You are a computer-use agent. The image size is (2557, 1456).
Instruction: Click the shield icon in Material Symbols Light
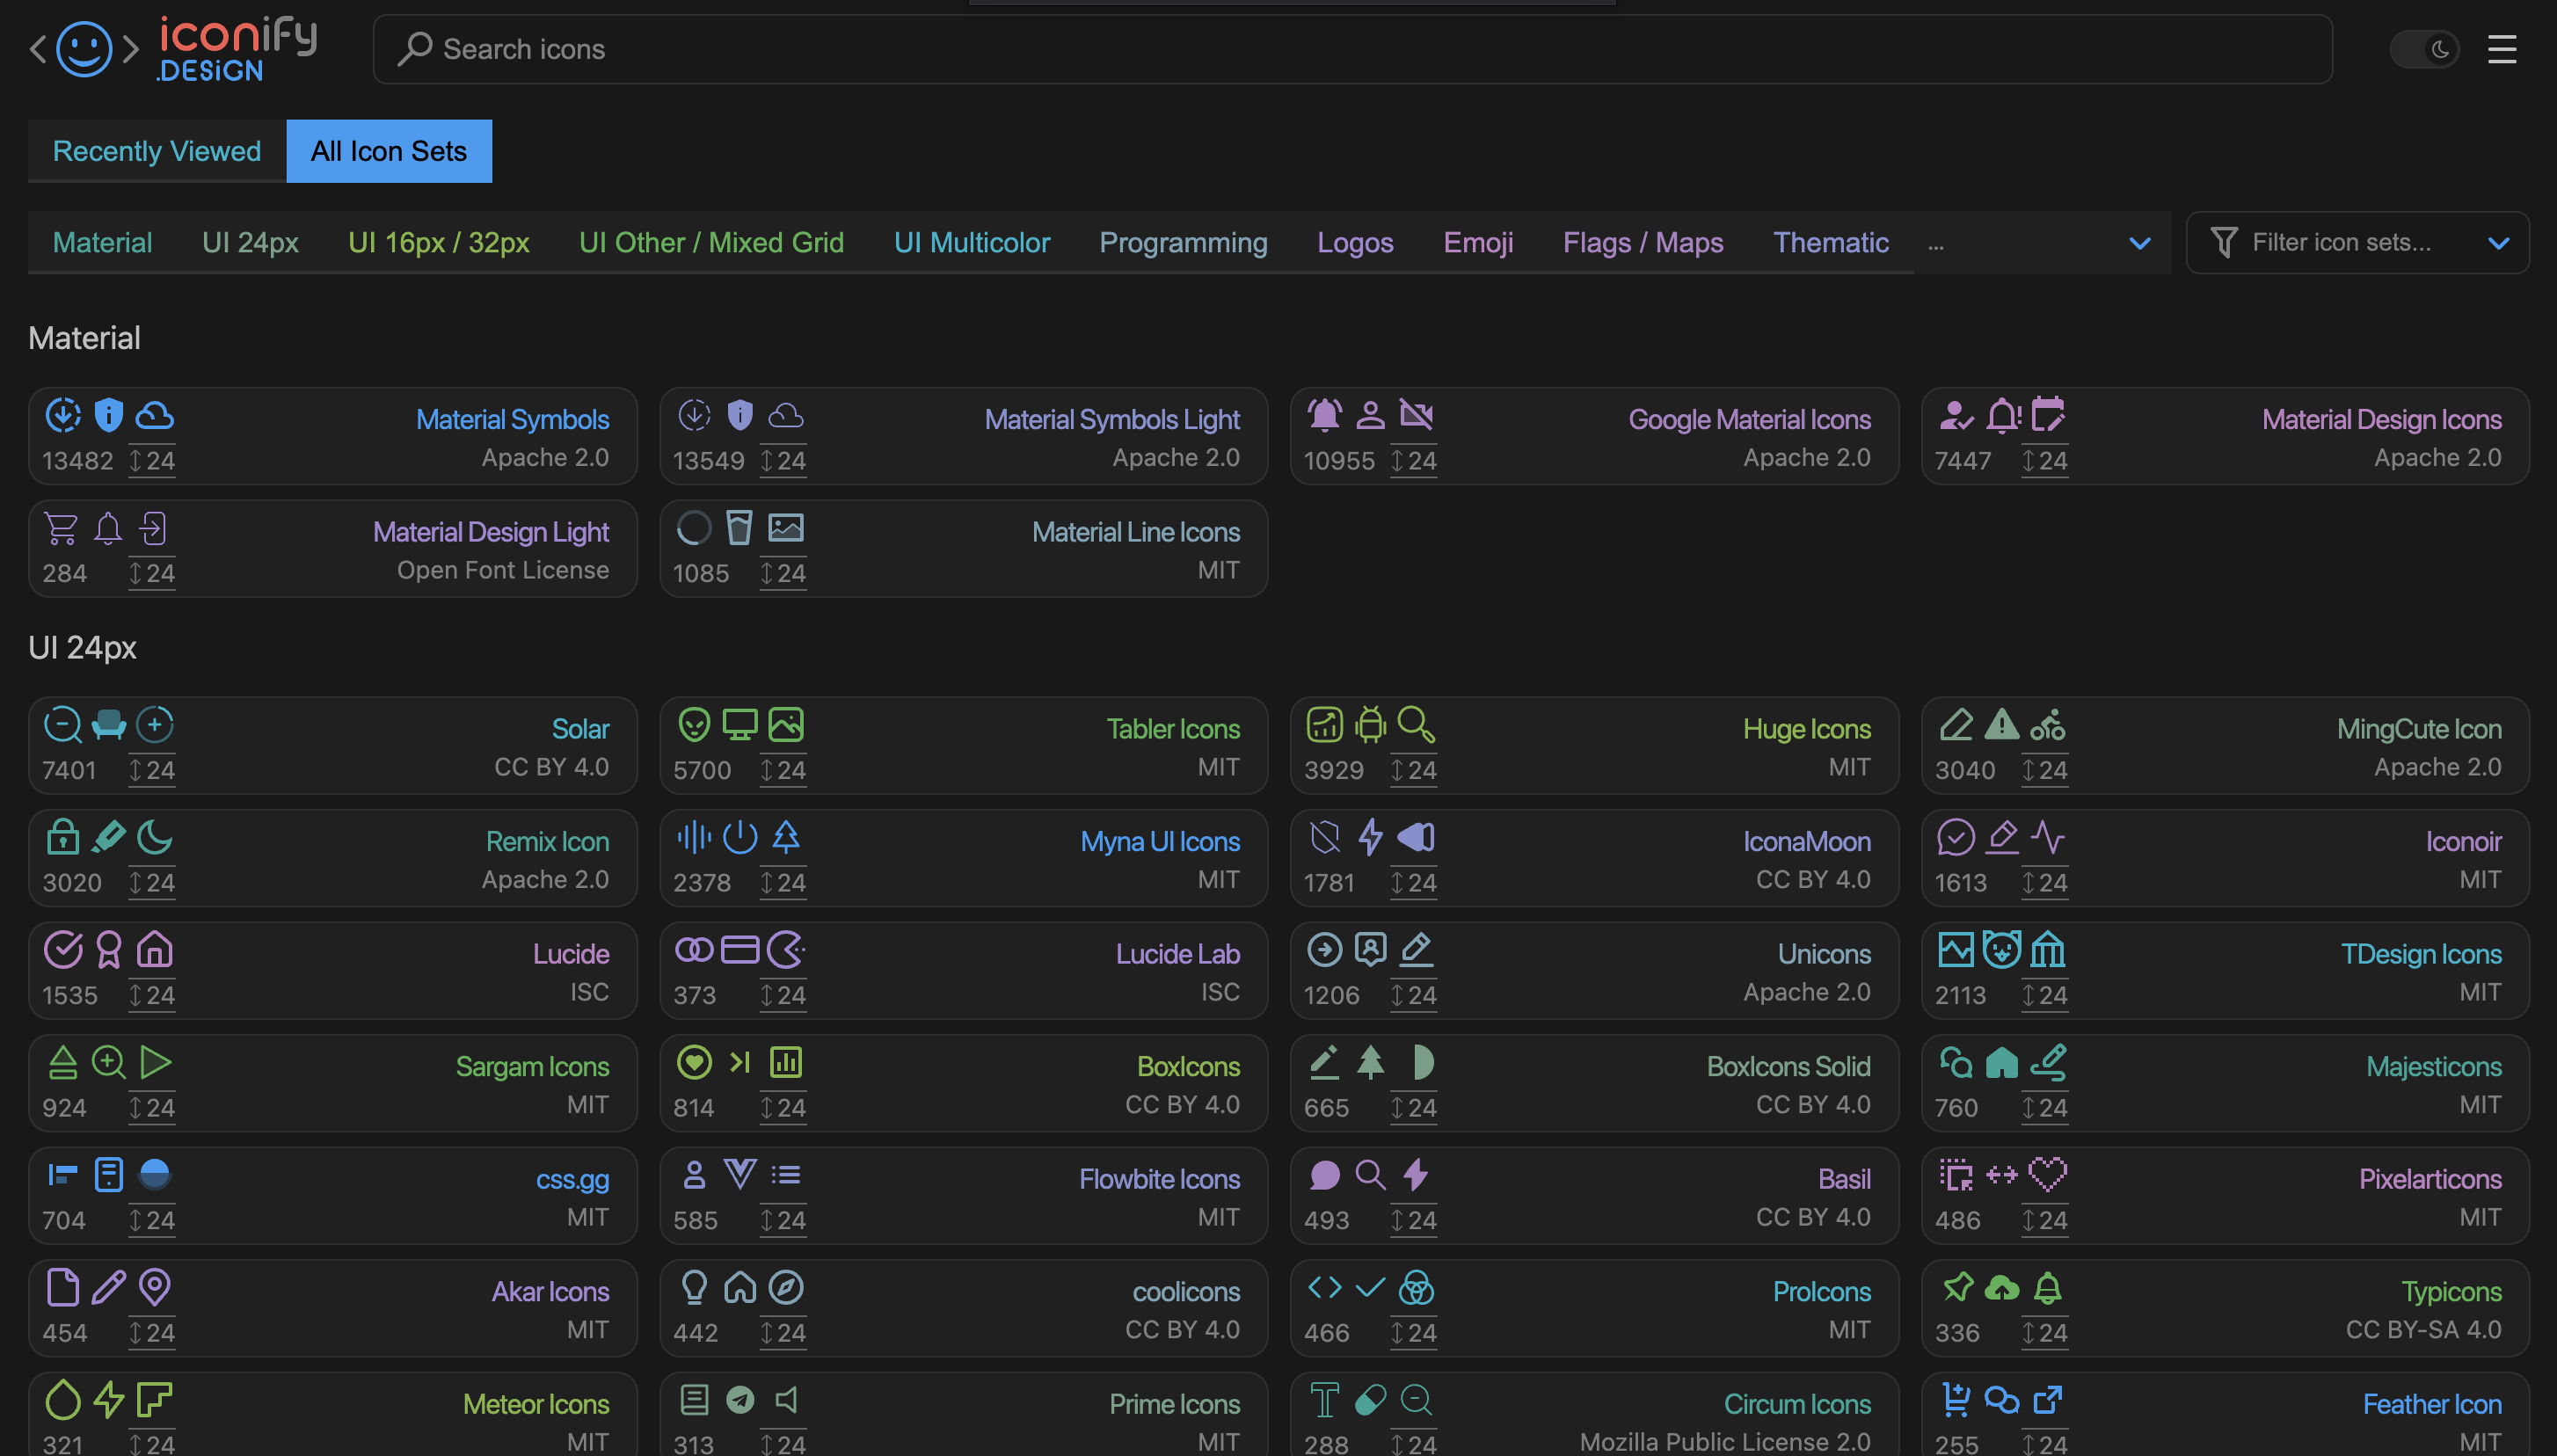coord(740,415)
